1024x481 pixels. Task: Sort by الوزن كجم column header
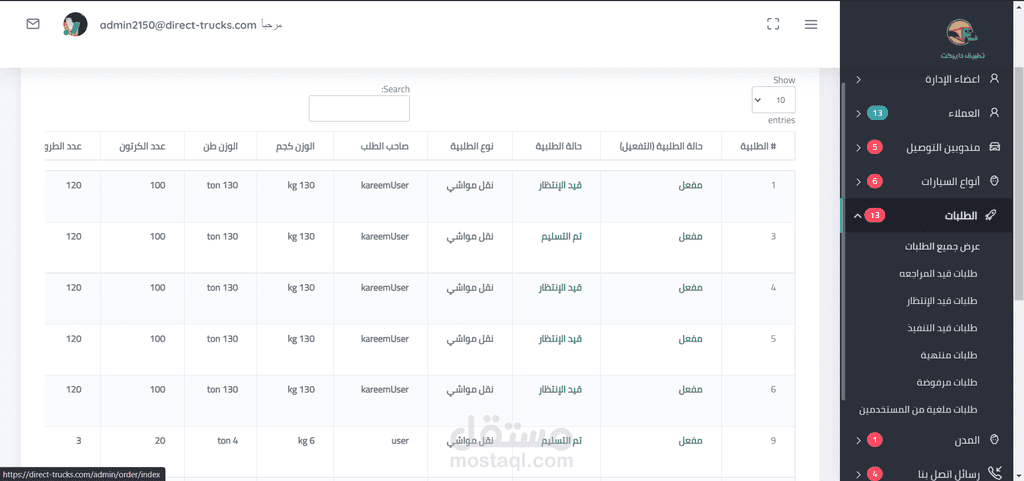[x=295, y=147]
